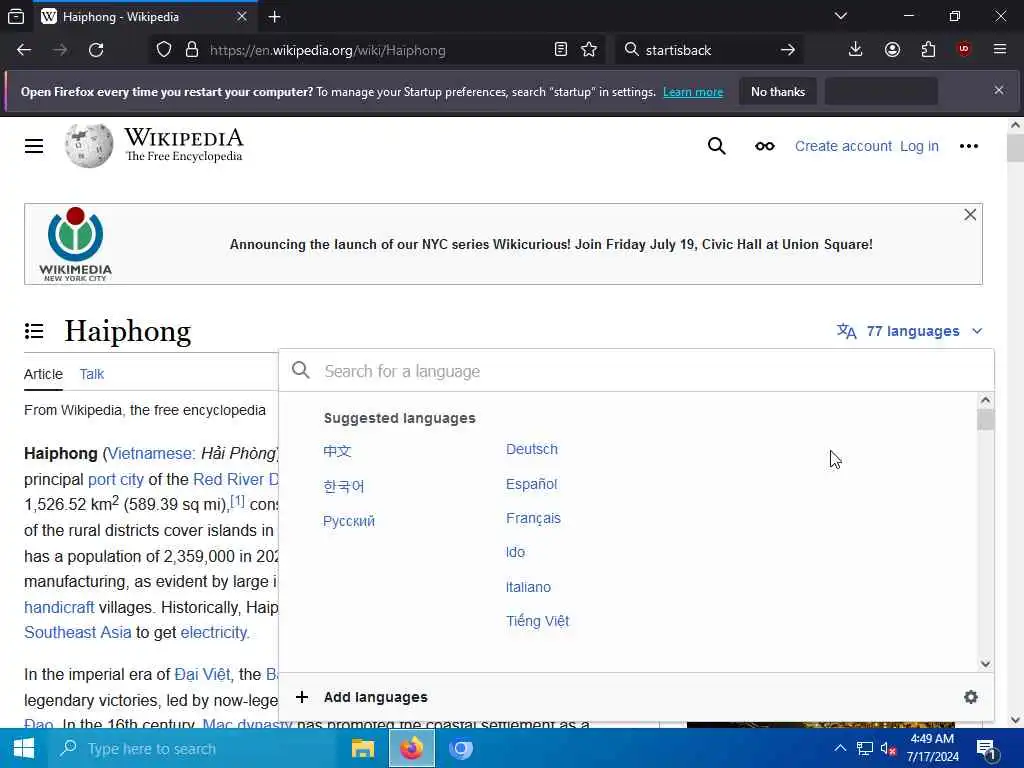This screenshot has width=1024, height=768.
Task: Open personal tools three-dots menu
Action: pos(968,146)
